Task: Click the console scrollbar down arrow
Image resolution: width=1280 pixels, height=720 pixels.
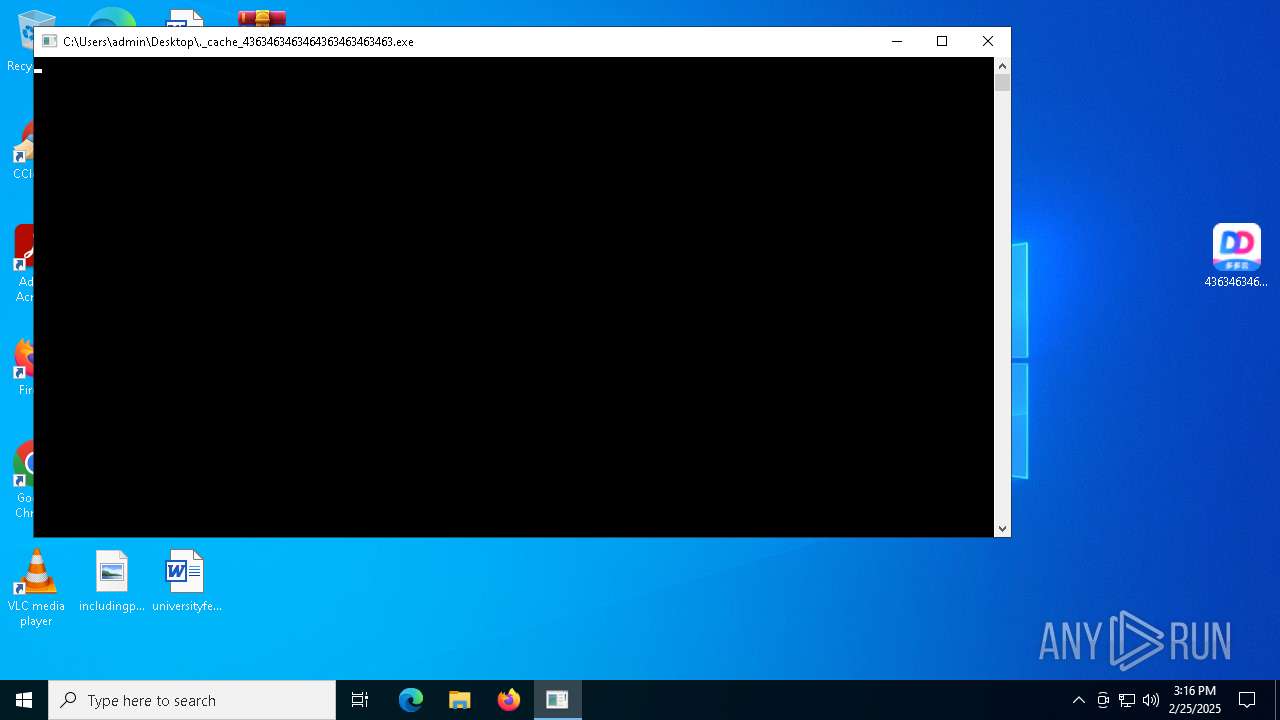Action: [x=1002, y=529]
